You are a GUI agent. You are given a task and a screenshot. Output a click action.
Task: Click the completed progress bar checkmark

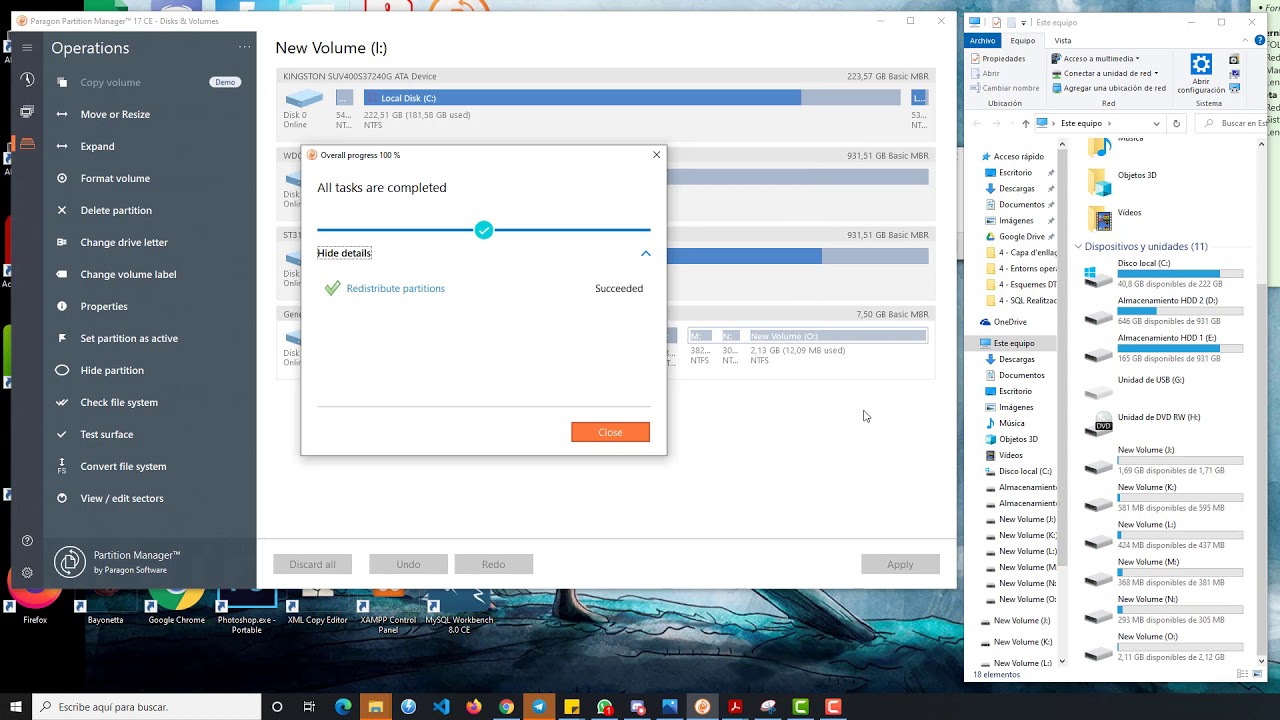pyautogui.click(x=484, y=230)
